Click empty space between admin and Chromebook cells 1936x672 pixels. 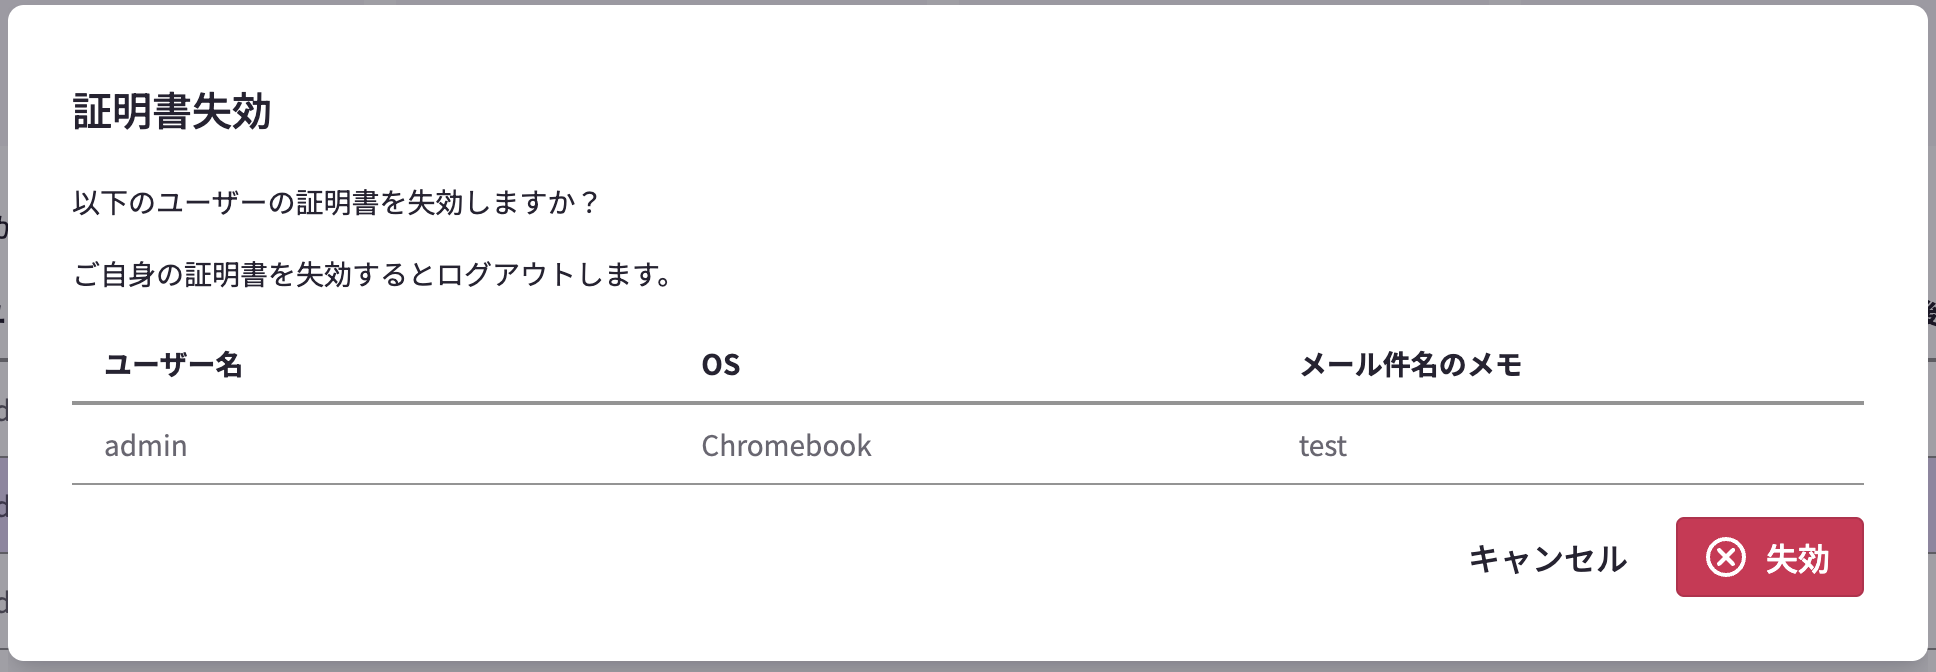[x=444, y=445]
